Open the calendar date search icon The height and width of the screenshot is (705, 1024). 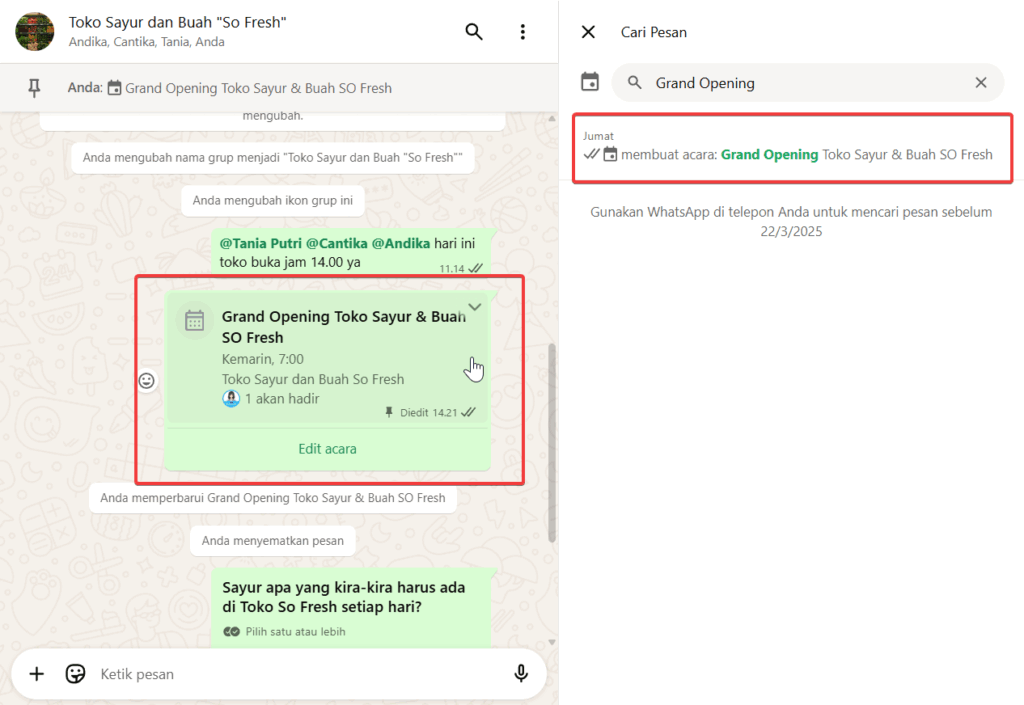tap(590, 83)
